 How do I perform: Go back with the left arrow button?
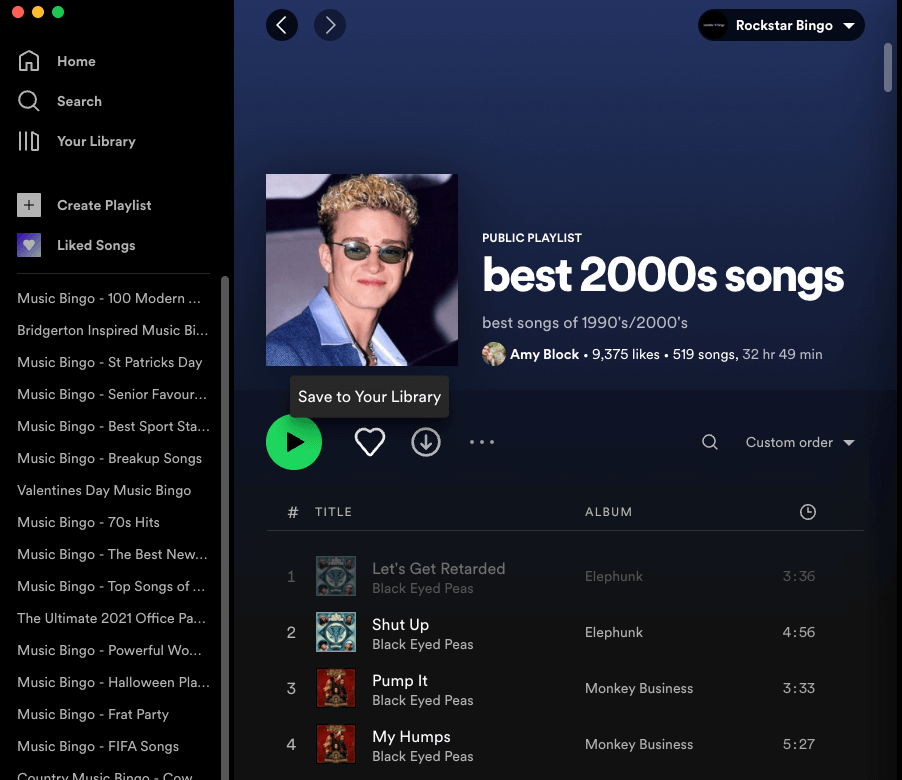[282, 25]
